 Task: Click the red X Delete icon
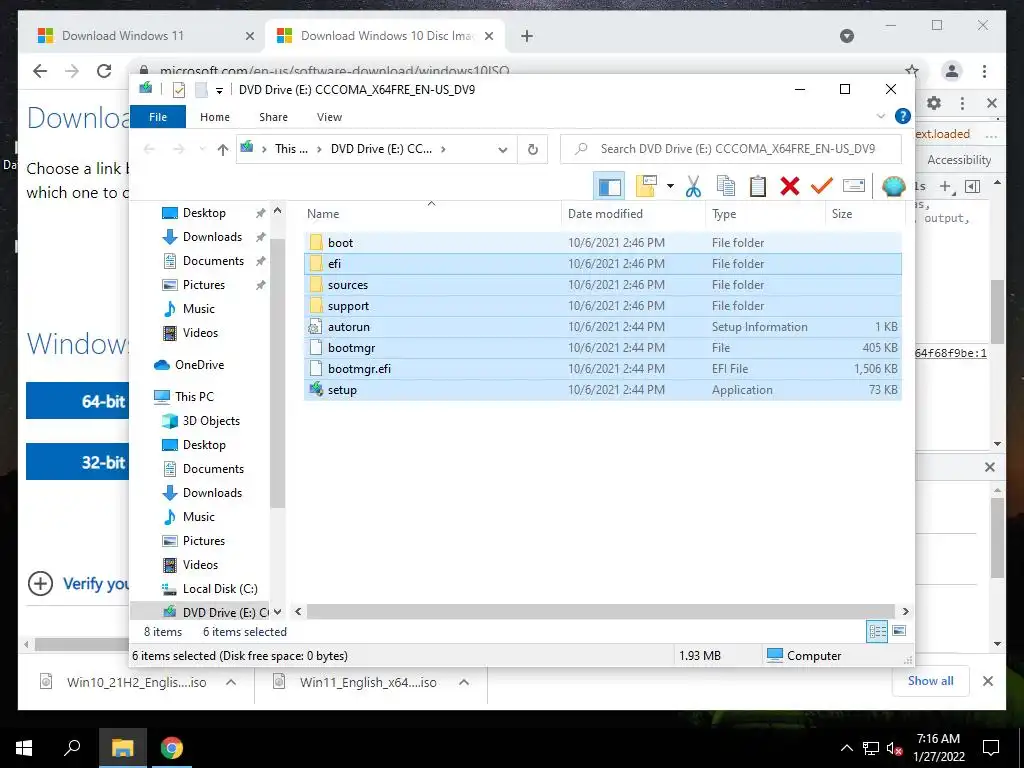[x=790, y=186]
